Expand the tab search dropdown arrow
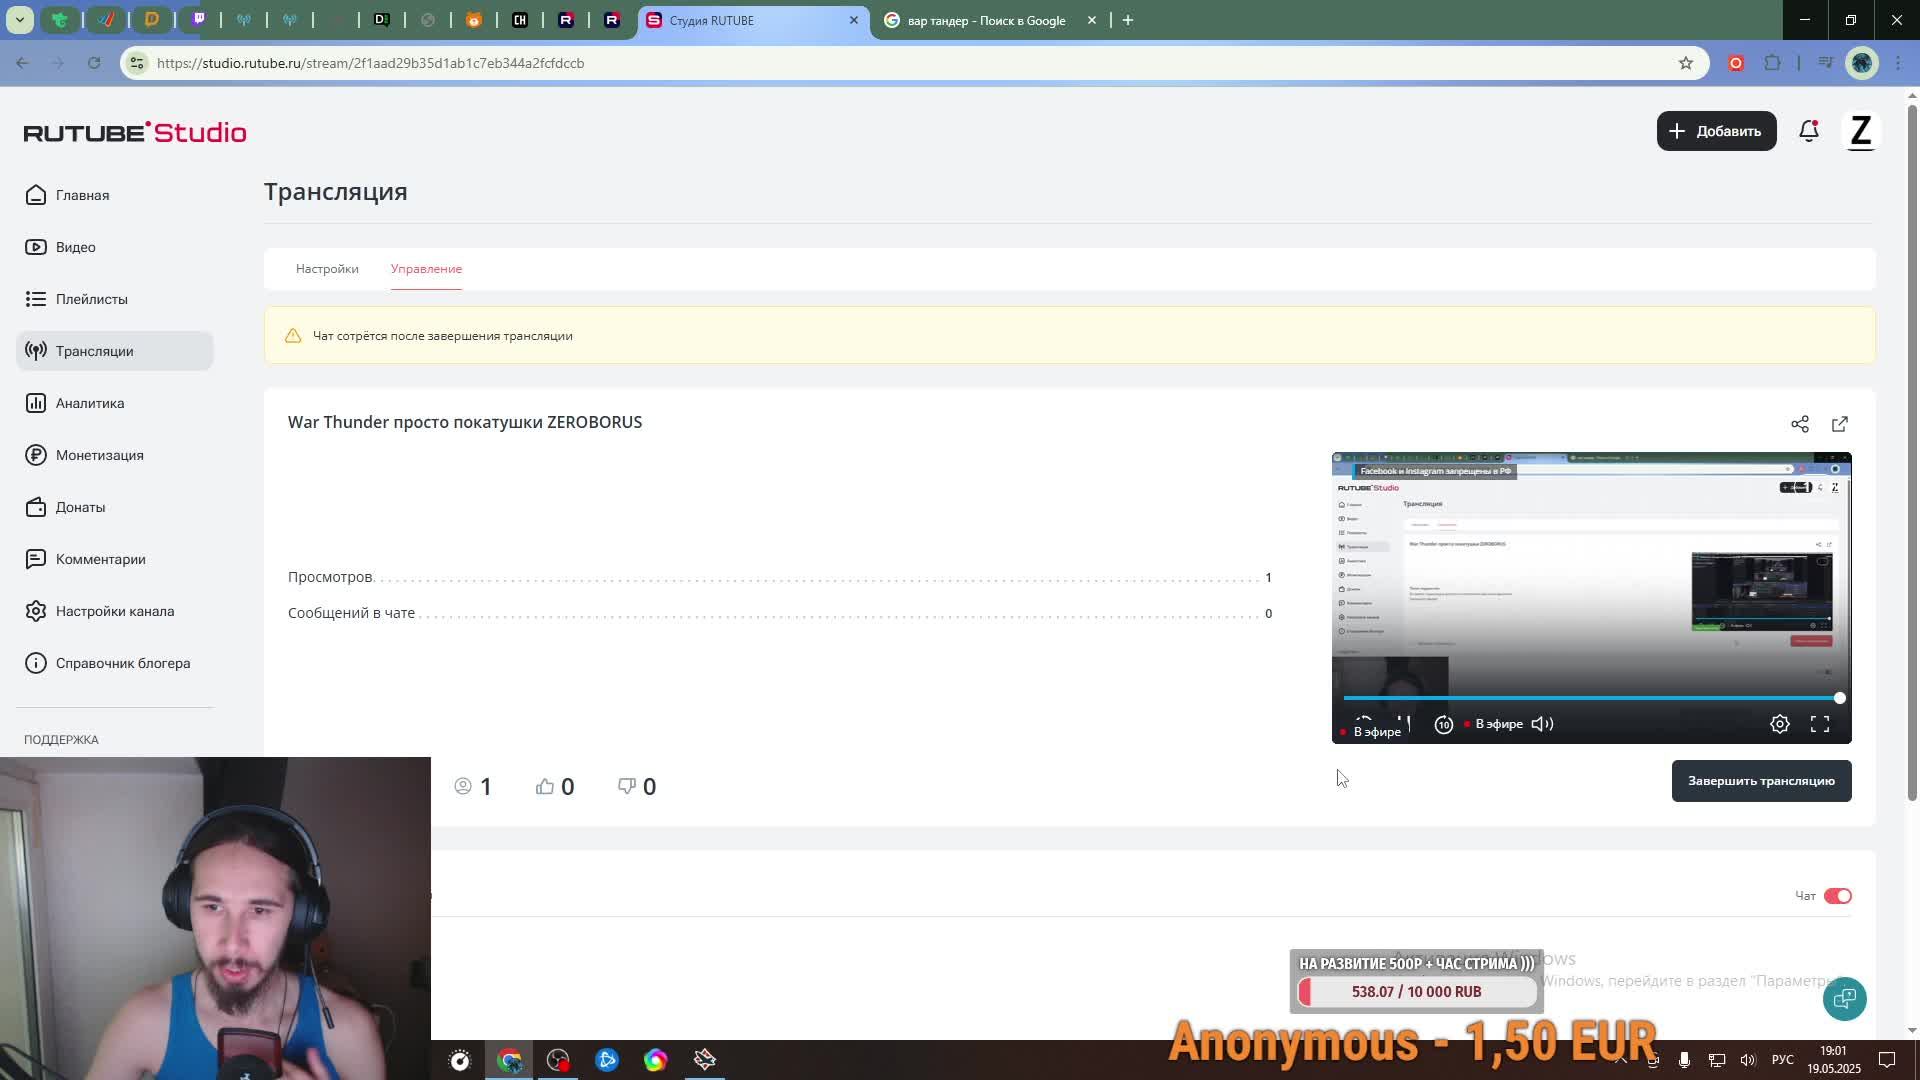 pos(19,20)
